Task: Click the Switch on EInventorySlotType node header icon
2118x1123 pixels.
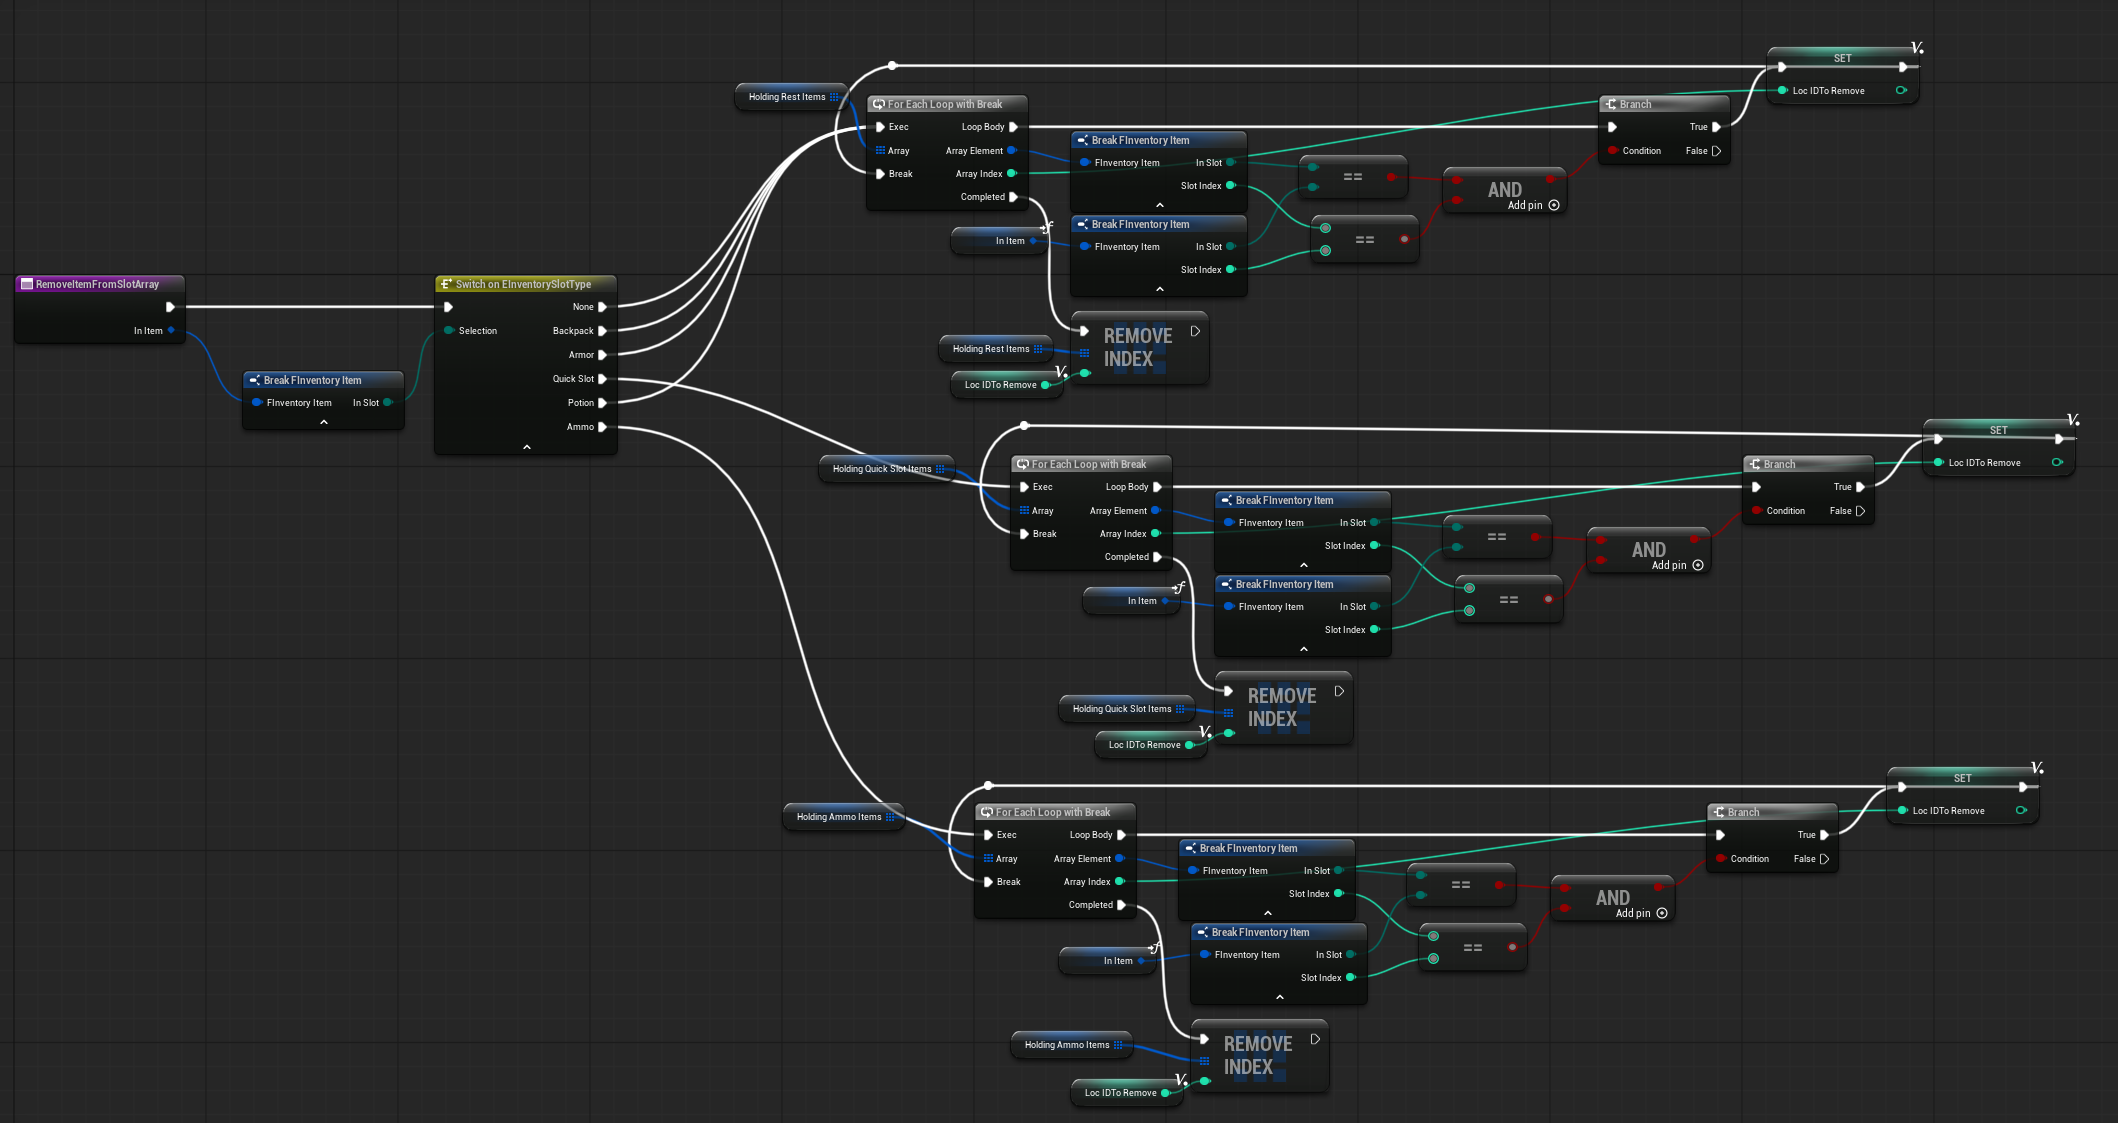Action: pyautogui.click(x=446, y=284)
